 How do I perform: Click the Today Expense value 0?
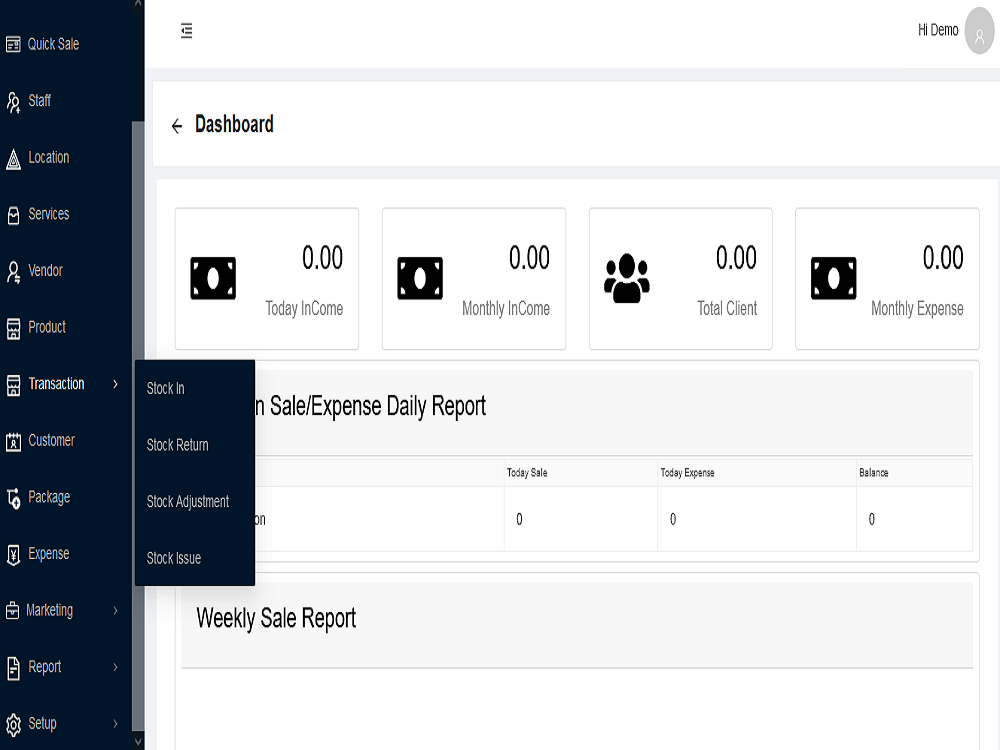click(673, 520)
